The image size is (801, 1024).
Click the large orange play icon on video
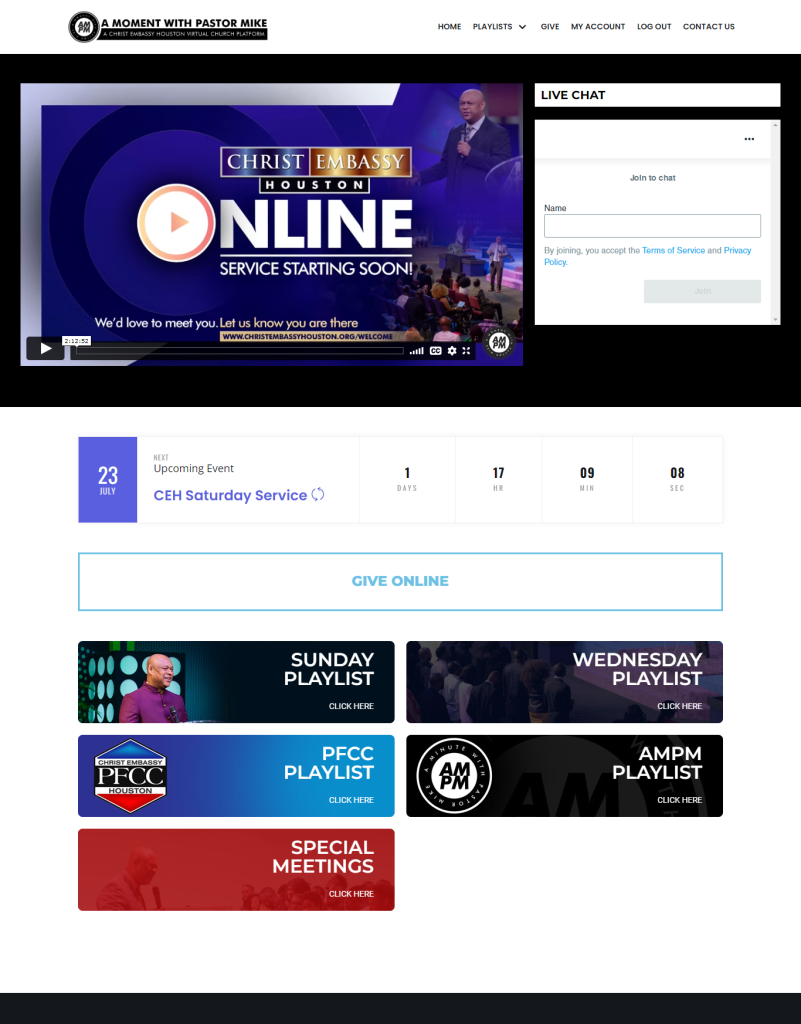pyautogui.click(x=176, y=222)
